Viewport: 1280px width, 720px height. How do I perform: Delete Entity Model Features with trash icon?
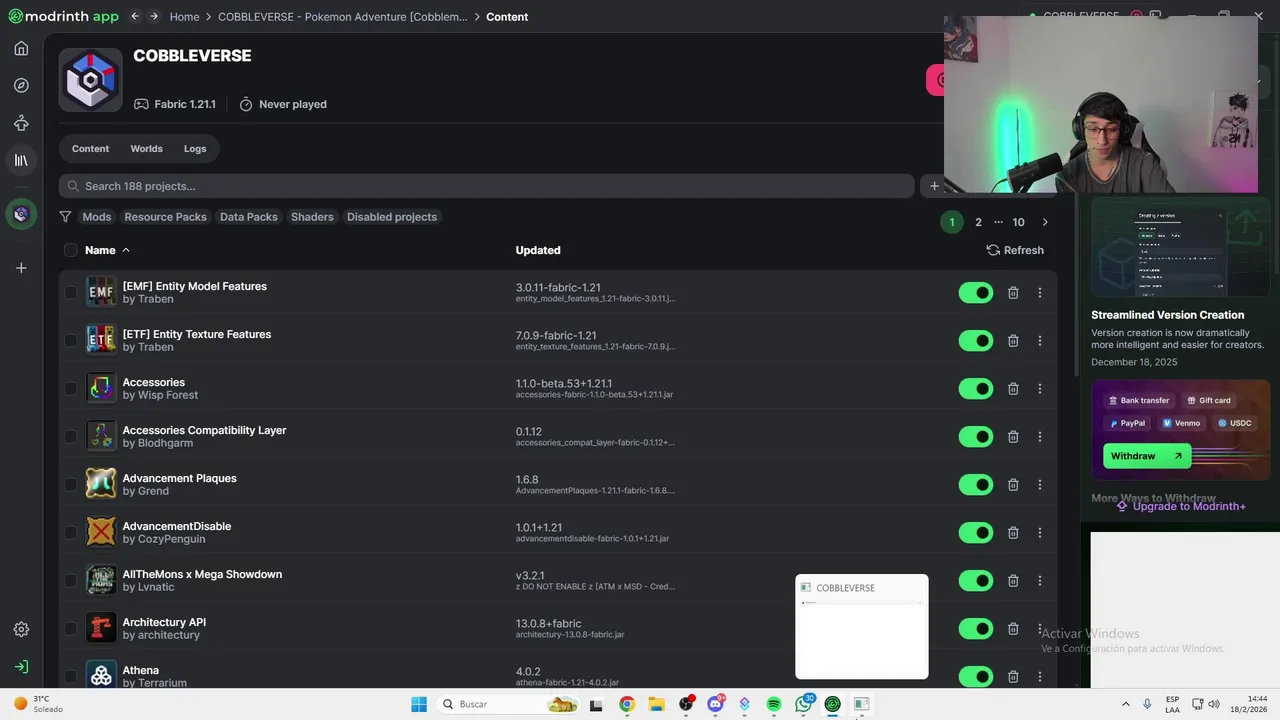coord(1013,292)
